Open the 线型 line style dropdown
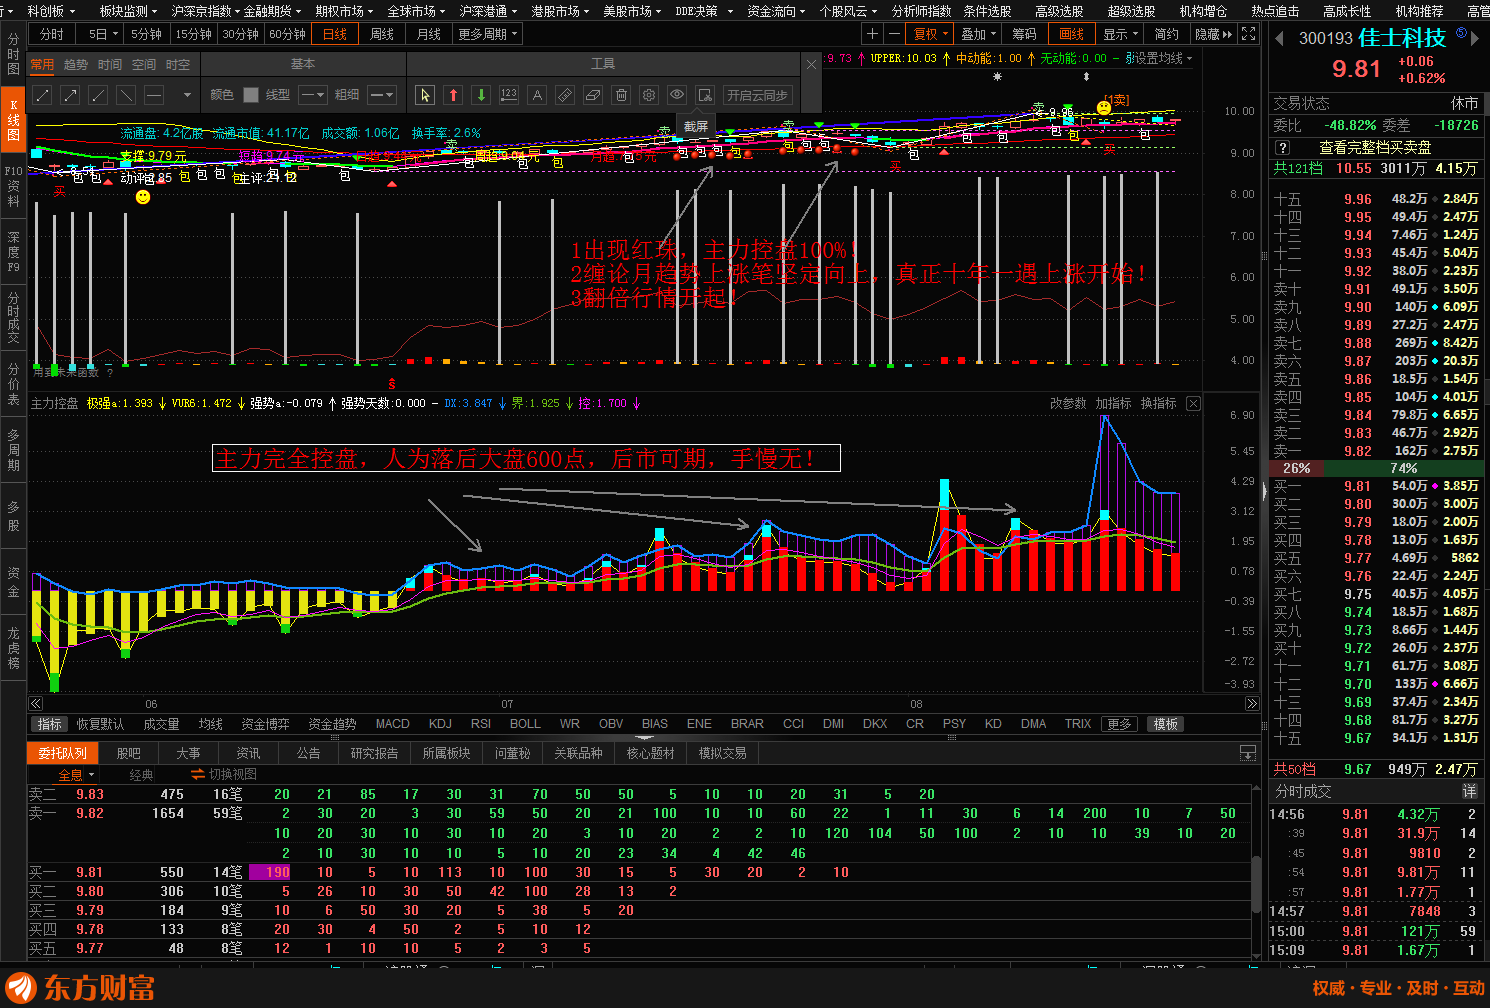This screenshot has width=1490, height=1008. 313,95
